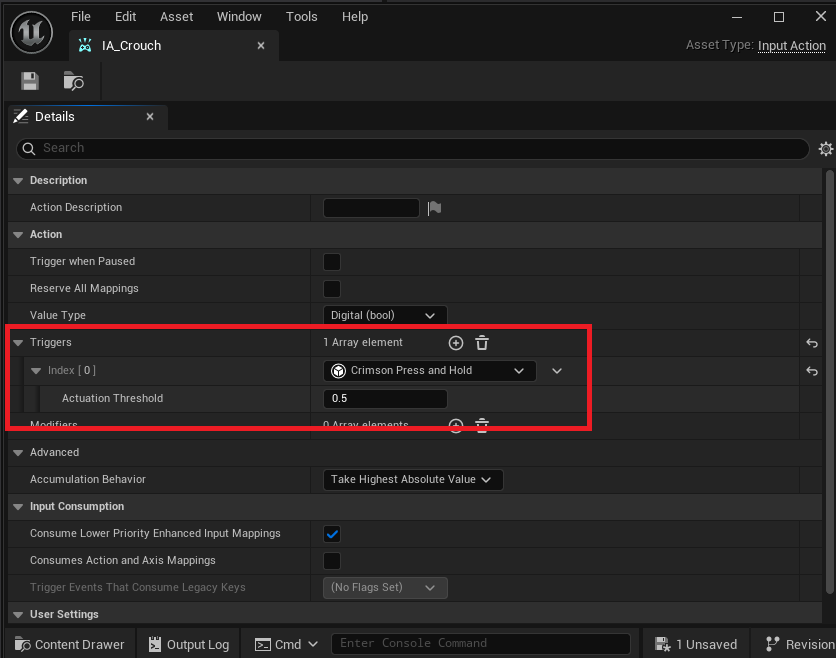836x658 pixels.
Task: Add a new Triggers array element
Action: (456, 343)
